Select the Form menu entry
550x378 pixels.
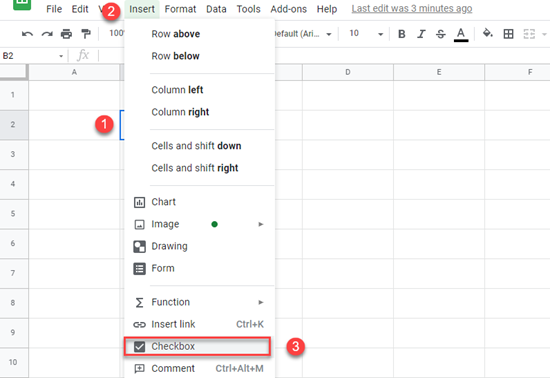point(199,268)
